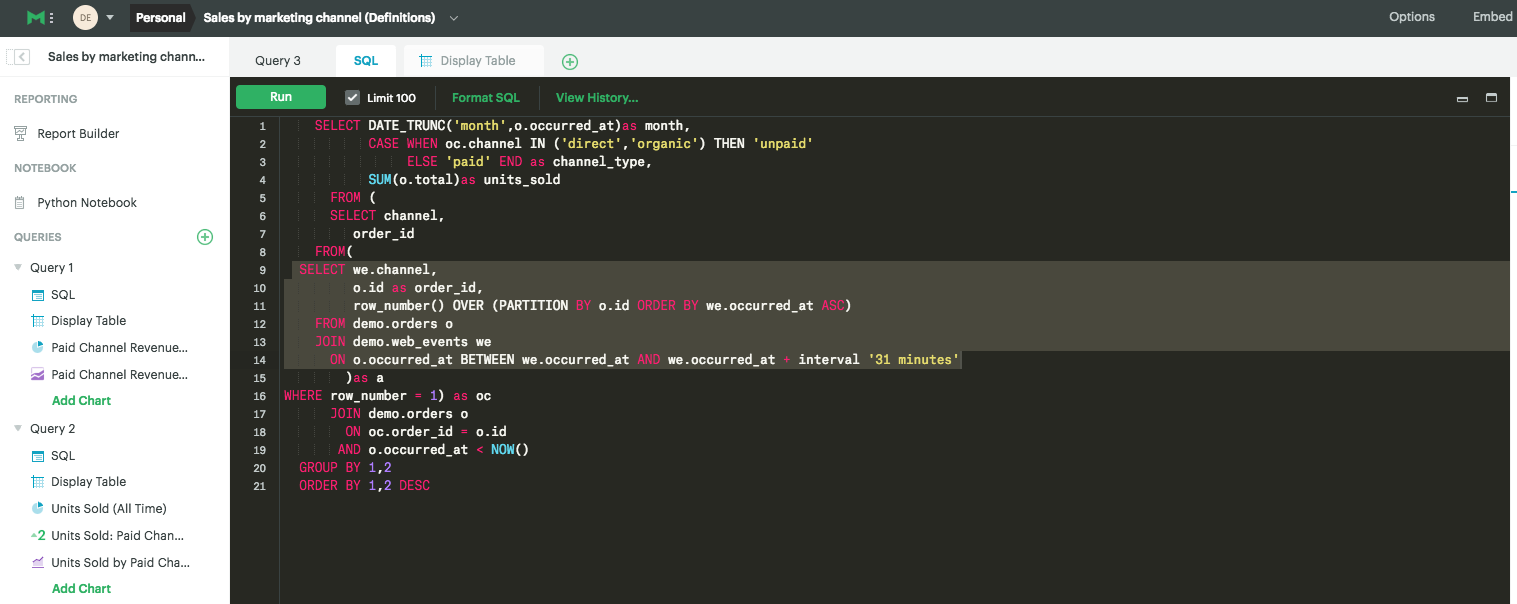1517x604 pixels.
Task: Click Add Chart under Query 1
Action: pyautogui.click(x=81, y=401)
